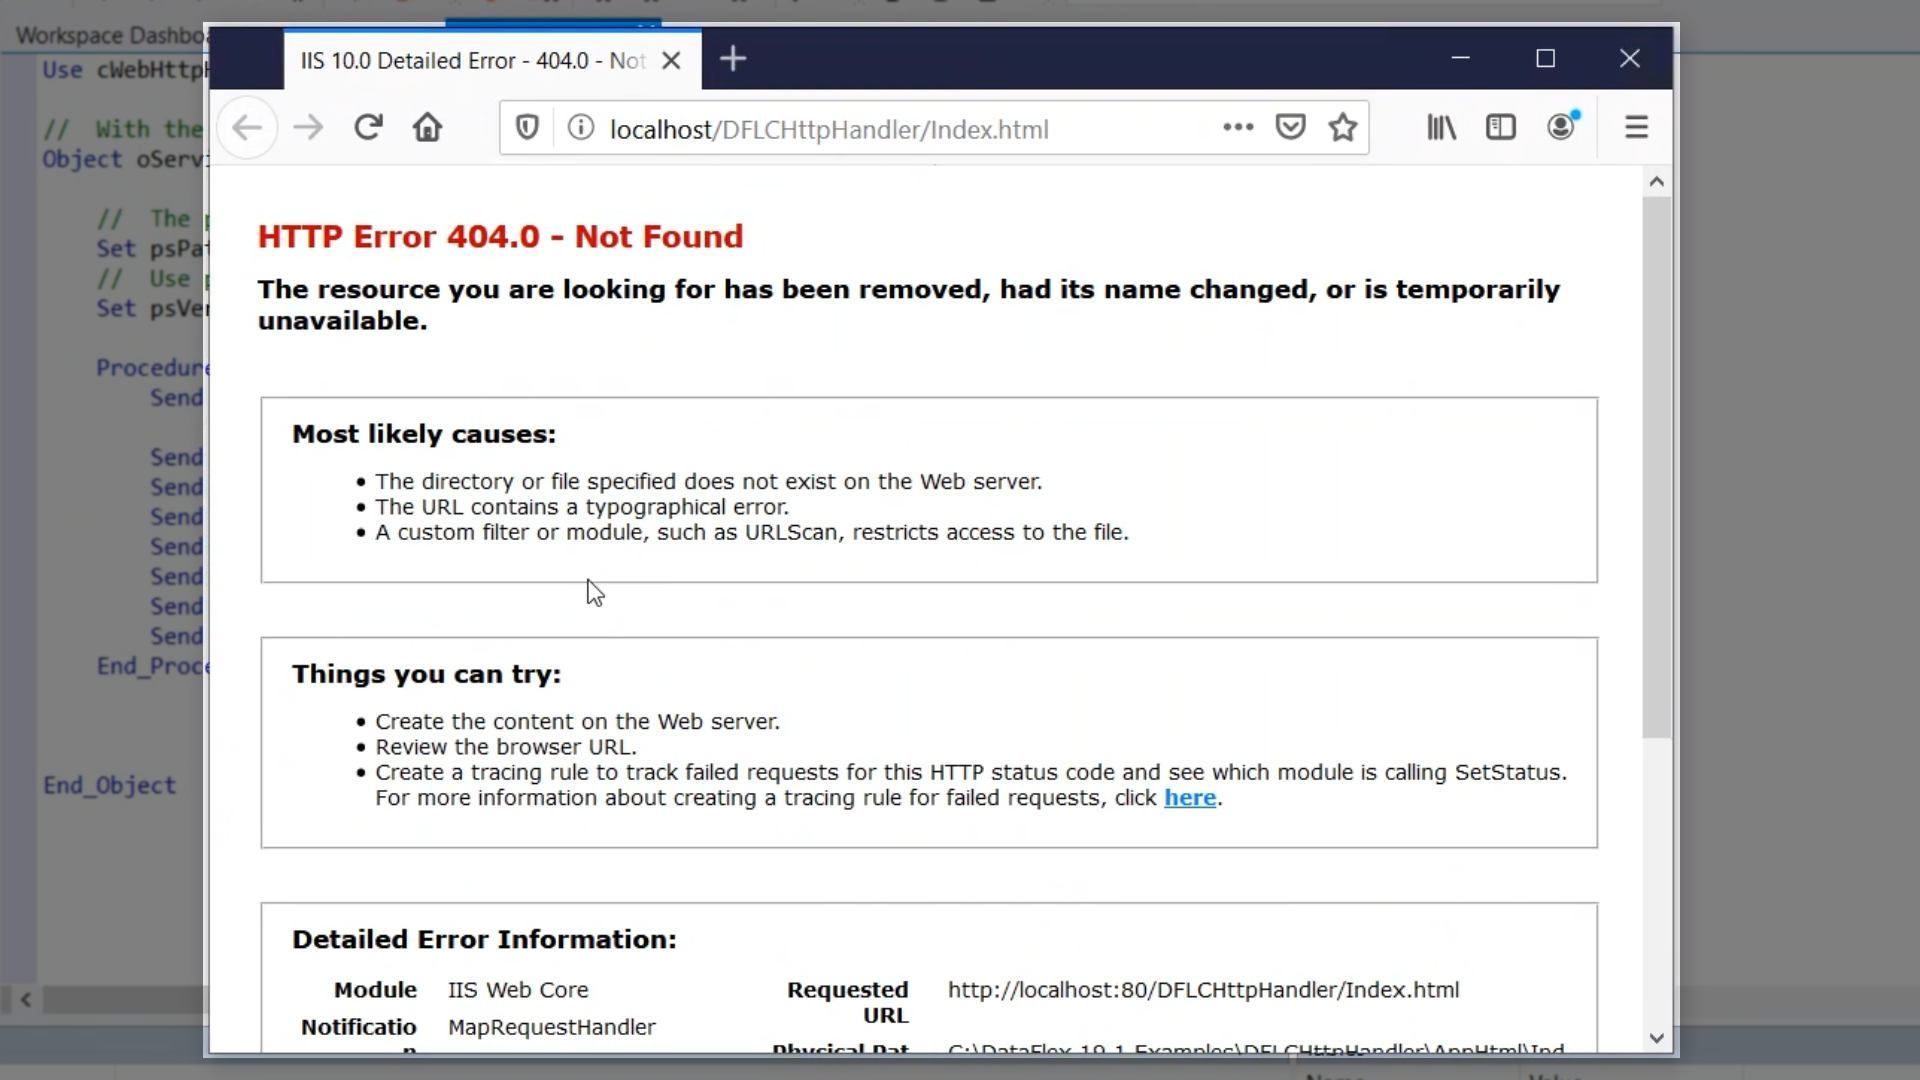This screenshot has height=1080, width=1920.
Task: Reload the current page
Action: (x=368, y=128)
